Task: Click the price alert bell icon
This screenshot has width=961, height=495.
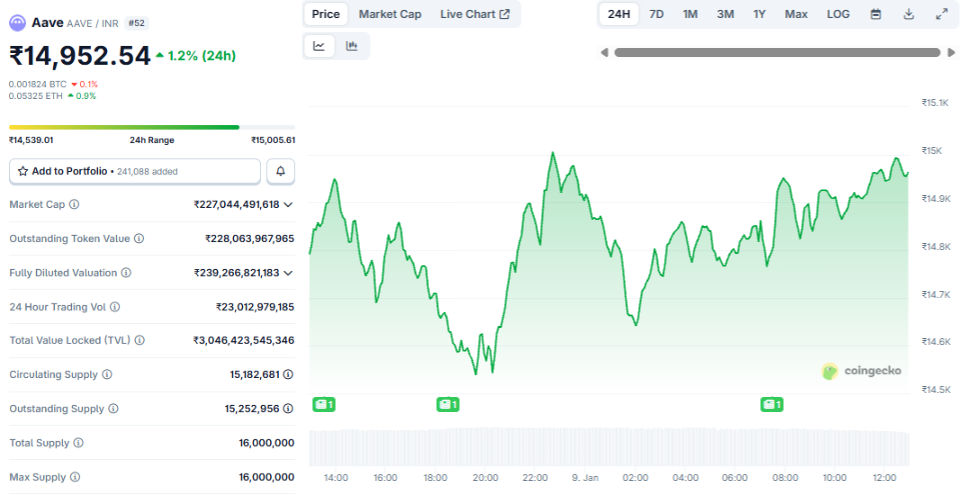Action: click(x=281, y=172)
